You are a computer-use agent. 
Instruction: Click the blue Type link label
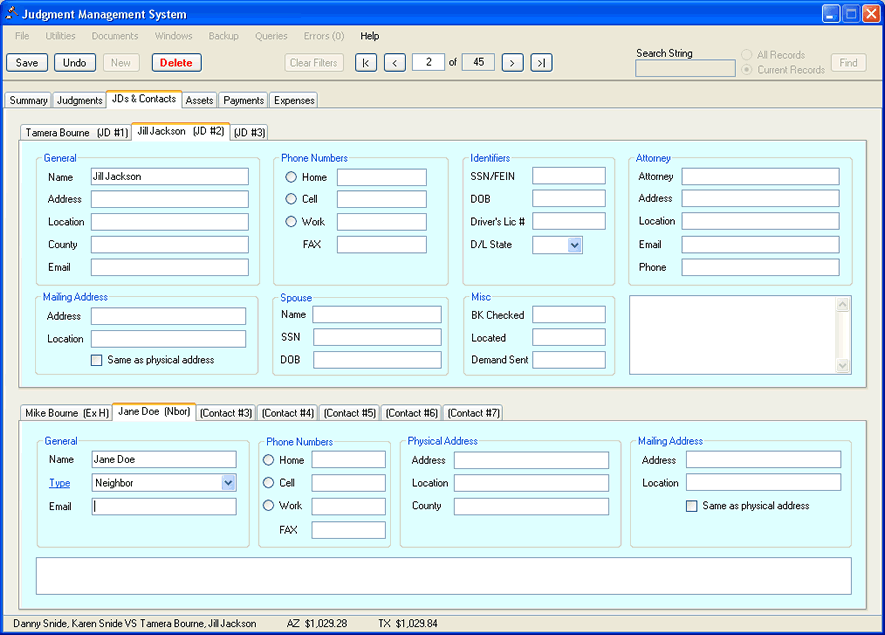60,483
